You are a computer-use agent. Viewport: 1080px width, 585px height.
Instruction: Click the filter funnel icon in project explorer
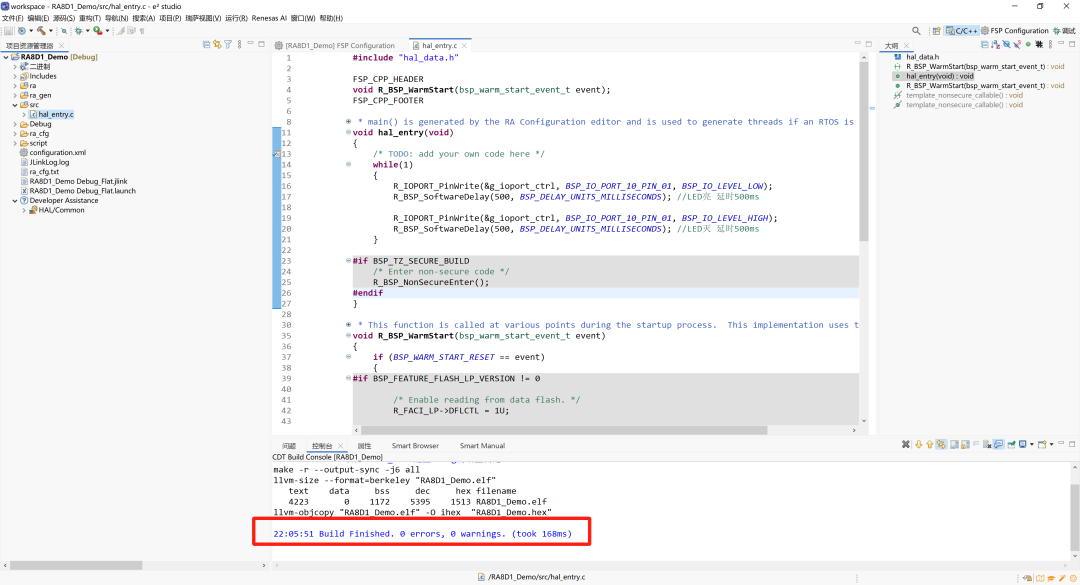[228, 44]
